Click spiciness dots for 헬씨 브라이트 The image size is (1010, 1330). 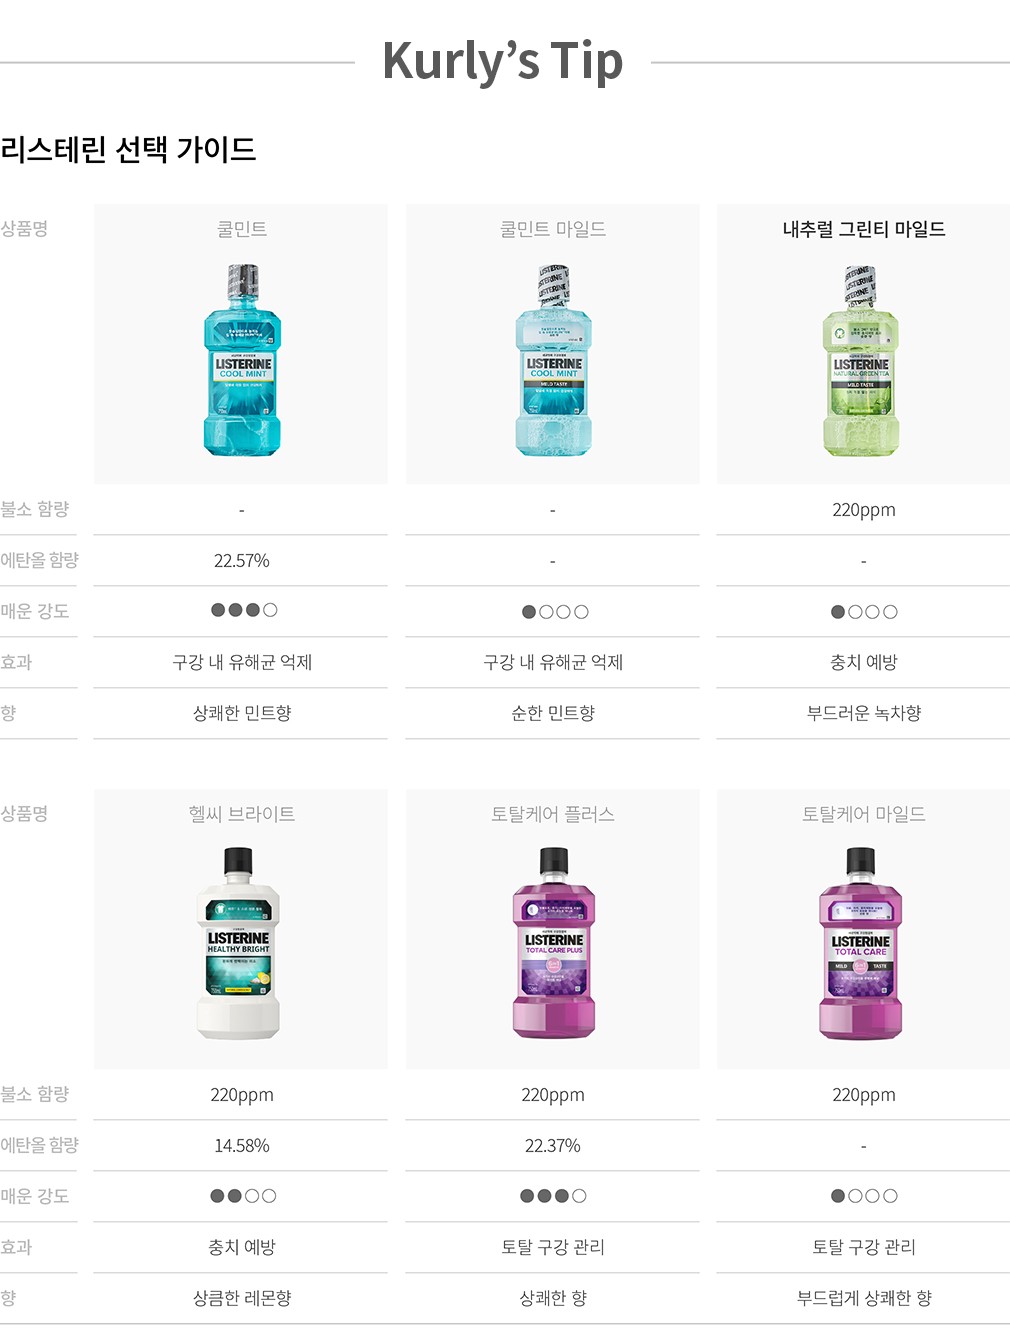243,1196
